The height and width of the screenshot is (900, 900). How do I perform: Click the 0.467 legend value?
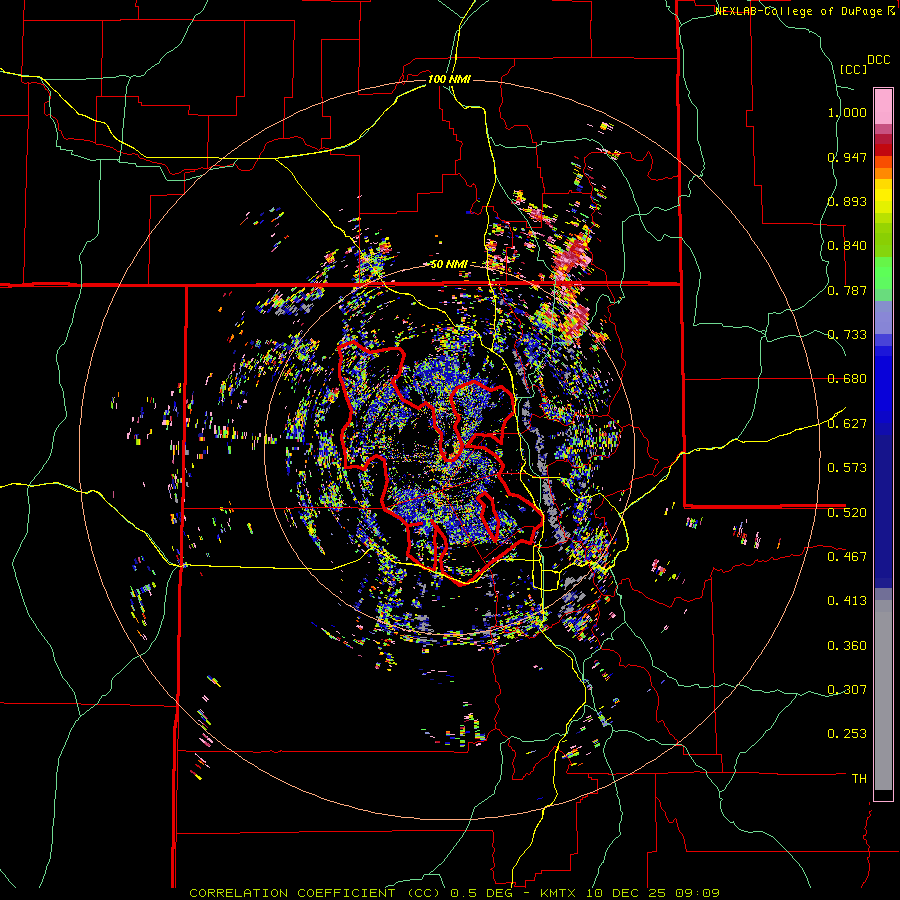847,556
